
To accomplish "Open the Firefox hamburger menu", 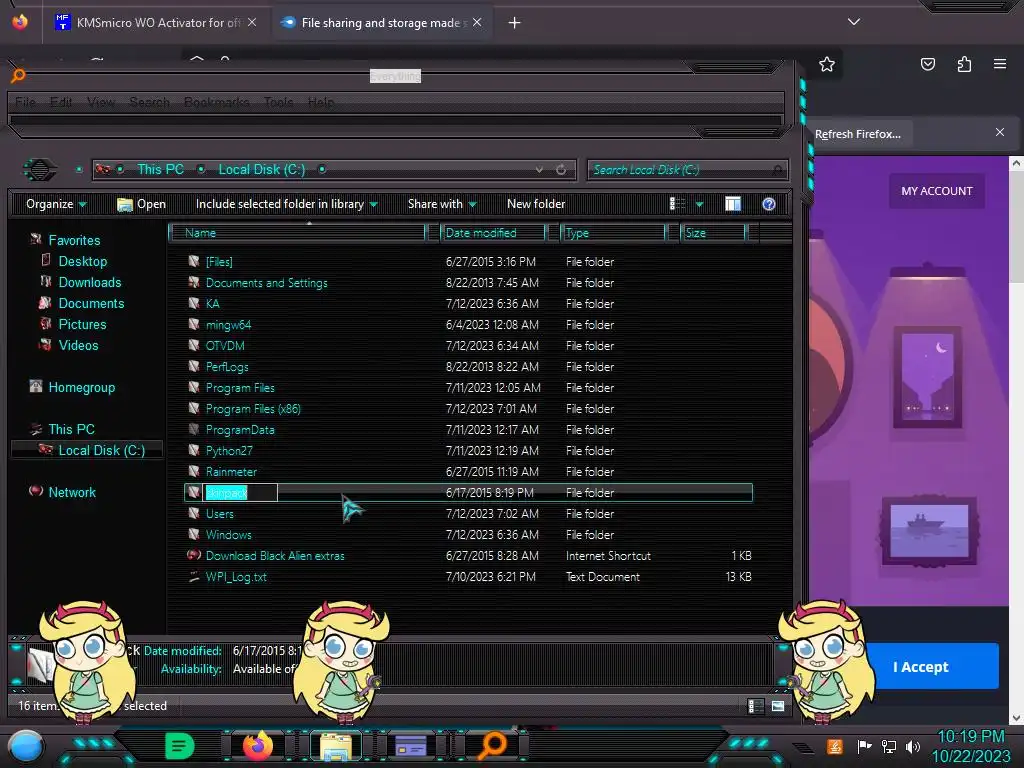I will [x=1000, y=64].
